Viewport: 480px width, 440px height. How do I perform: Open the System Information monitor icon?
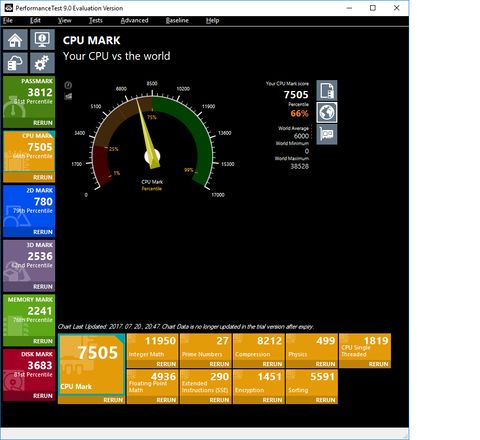pos(42,40)
